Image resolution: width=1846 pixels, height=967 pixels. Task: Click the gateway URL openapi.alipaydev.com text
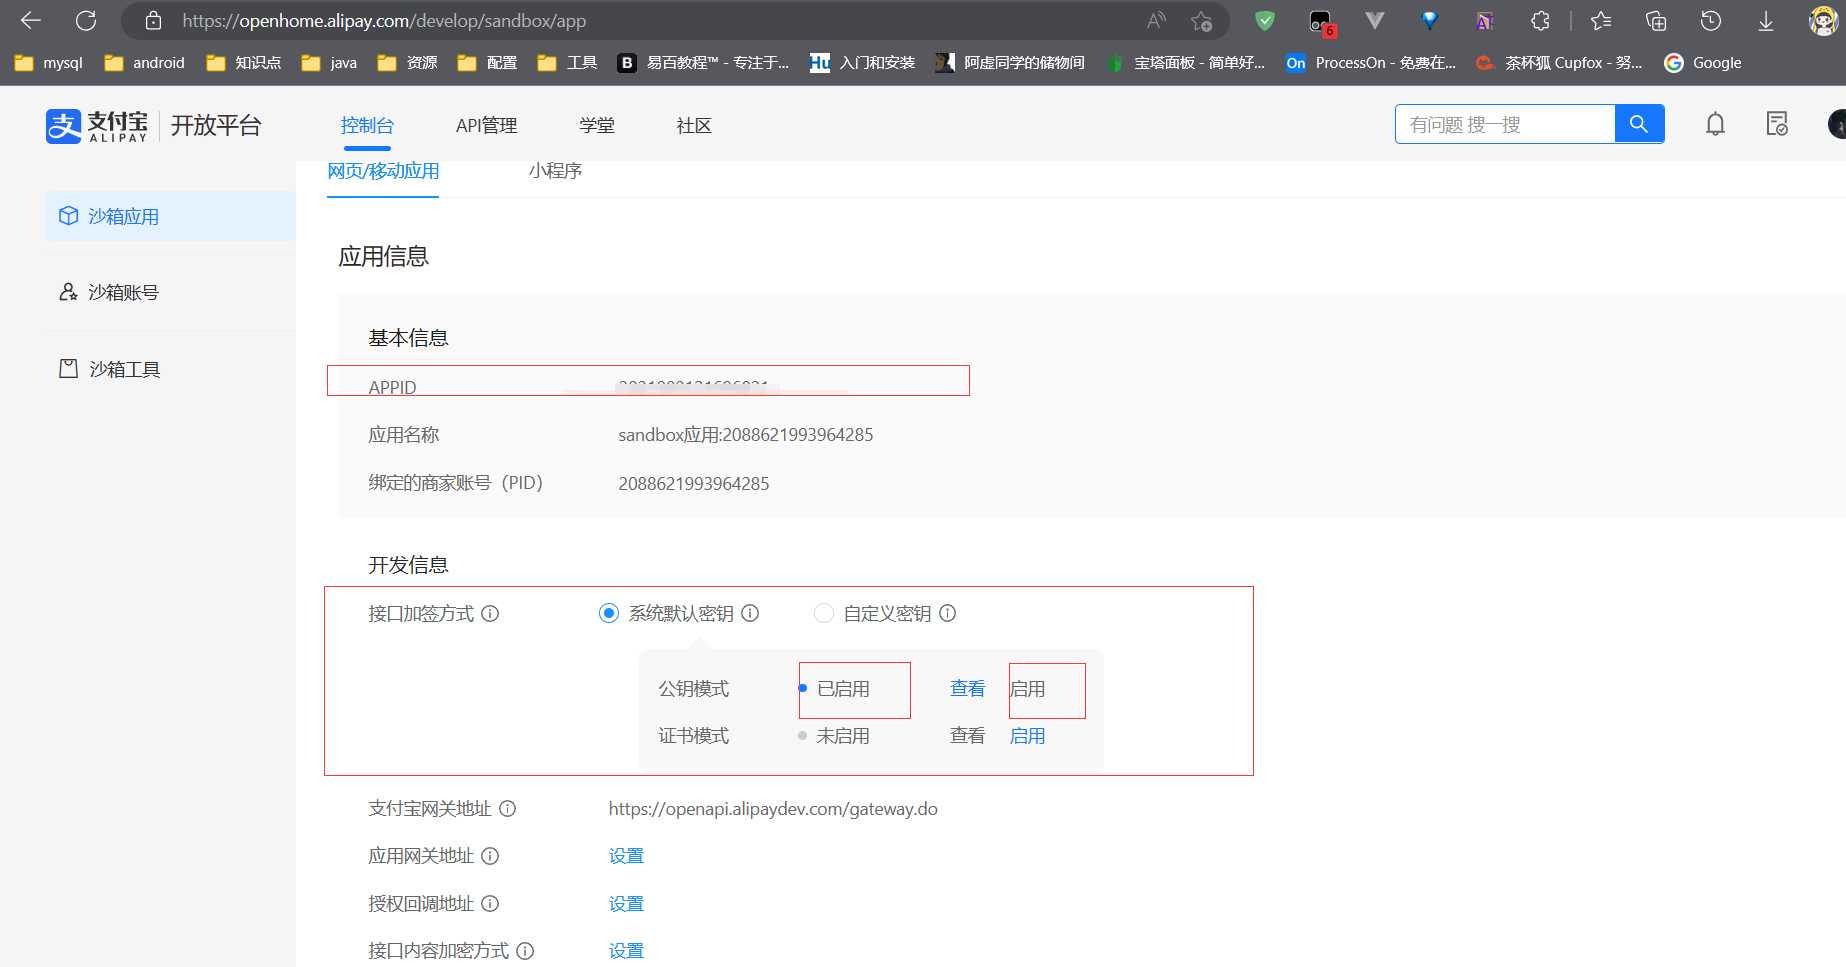pos(773,809)
